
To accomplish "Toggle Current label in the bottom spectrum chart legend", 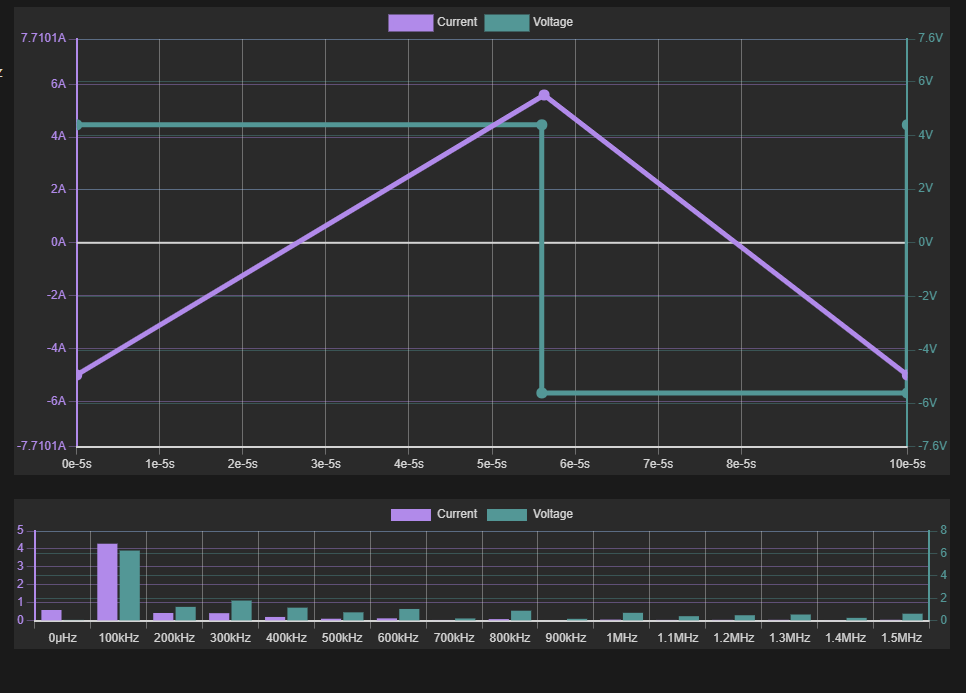I will tap(457, 514).
